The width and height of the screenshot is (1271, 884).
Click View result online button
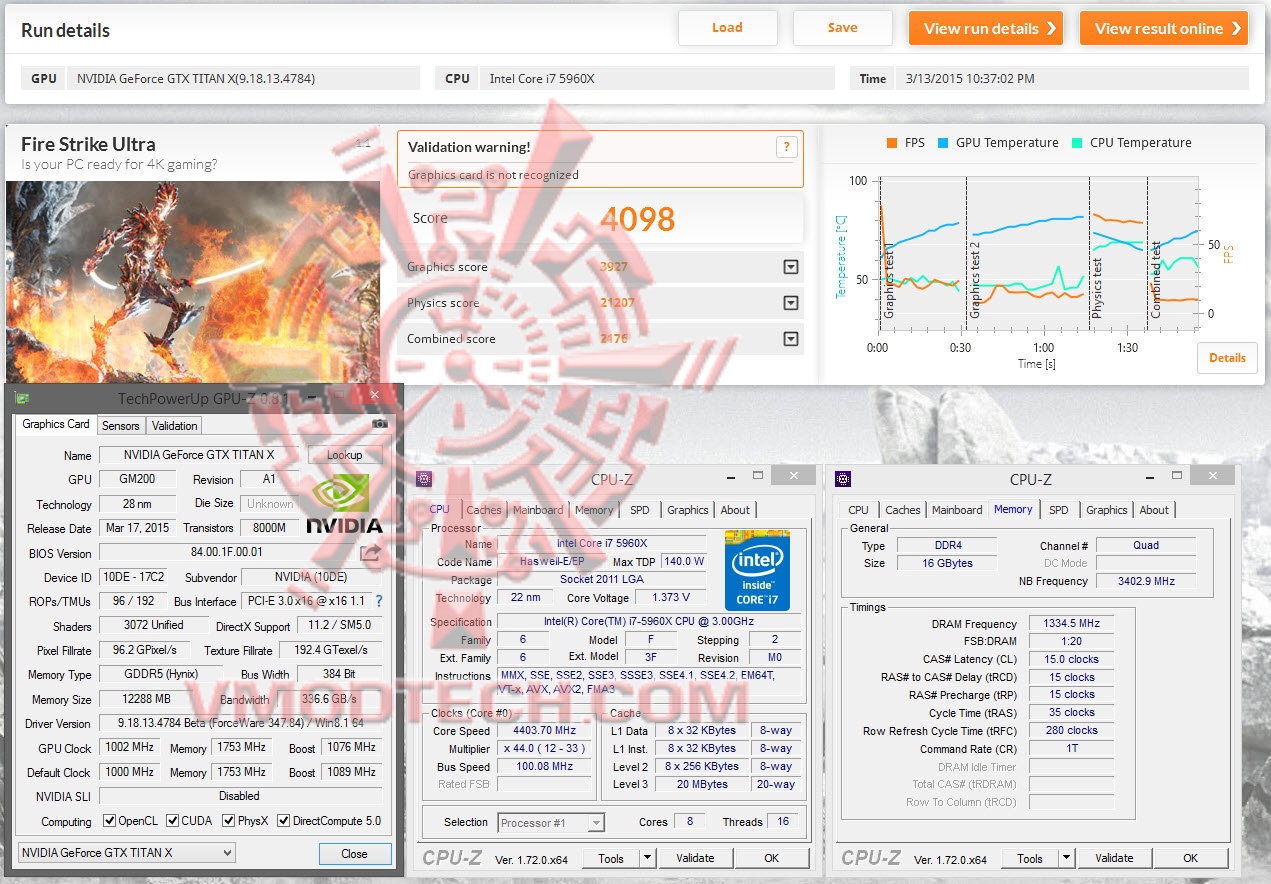1164,28
